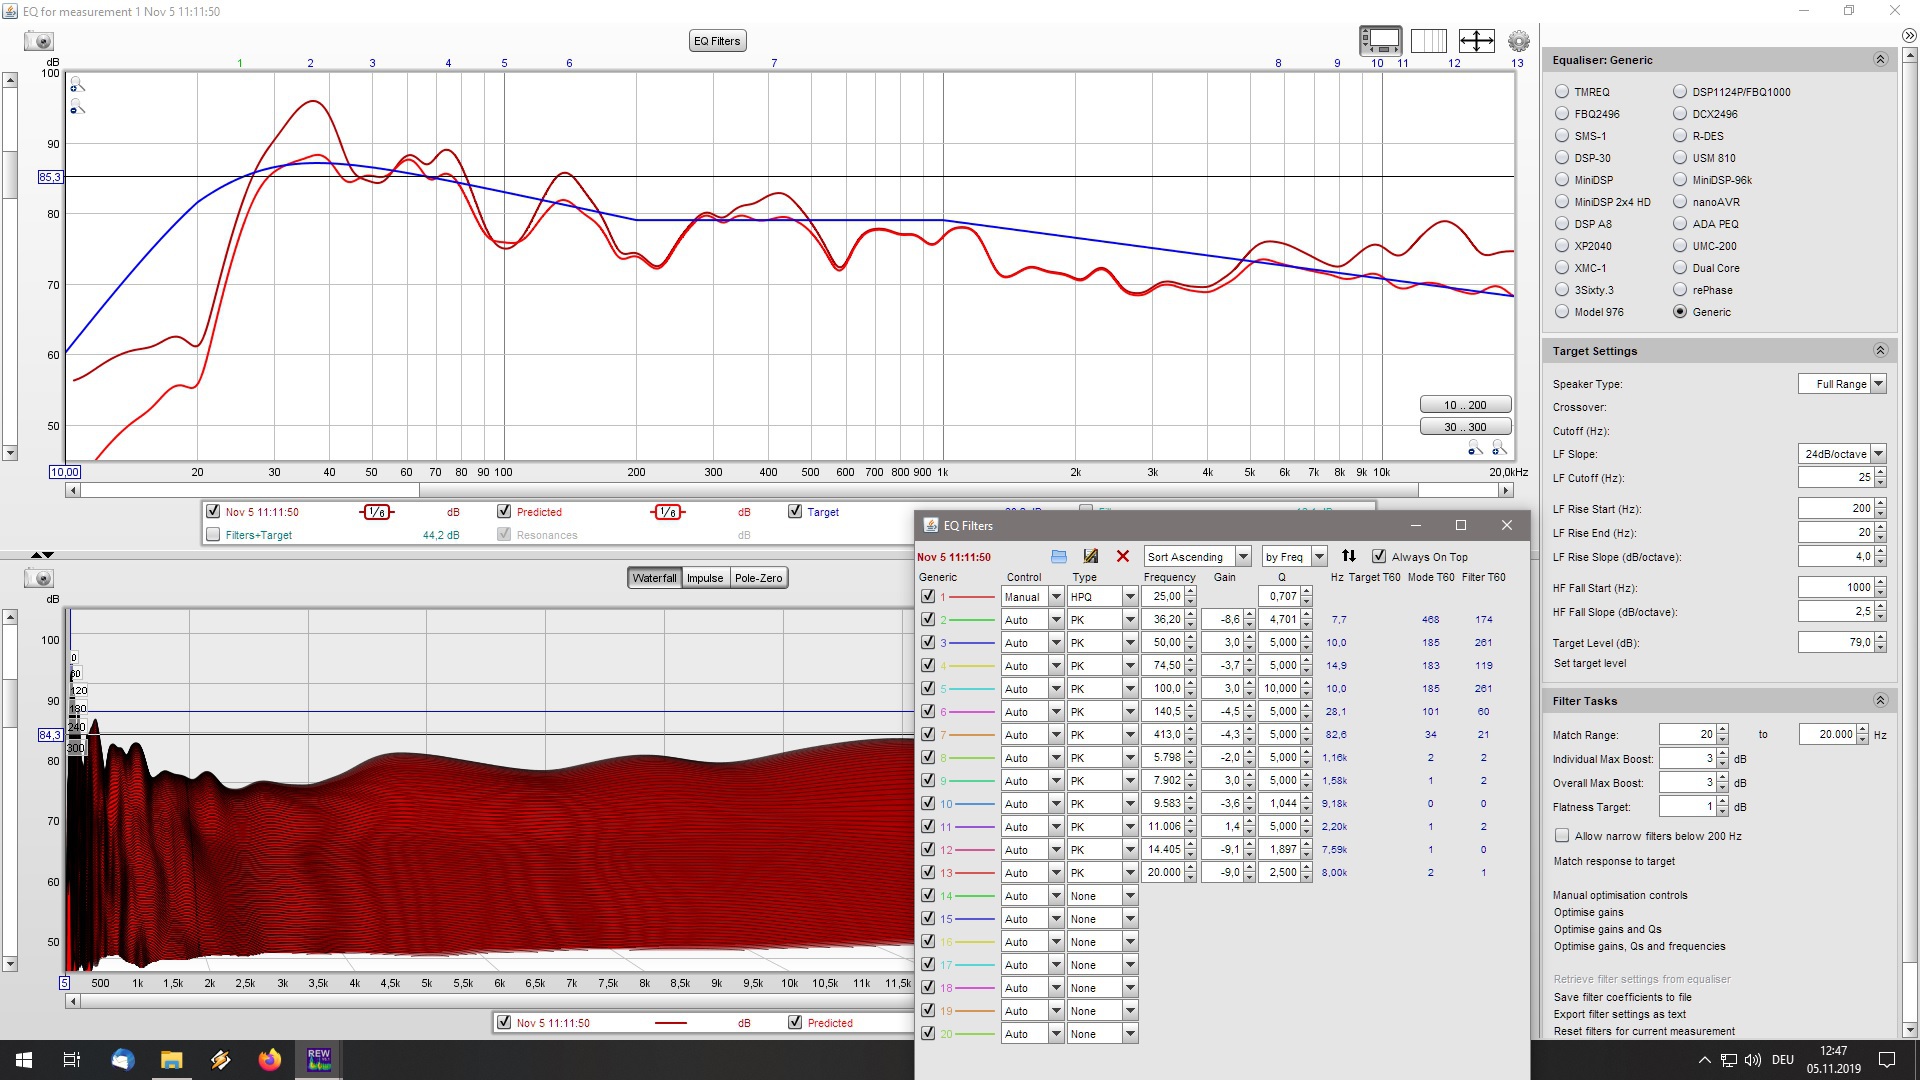Click the capture camera icon above SPL graph

pyautogui.click(x=39, y=41)
